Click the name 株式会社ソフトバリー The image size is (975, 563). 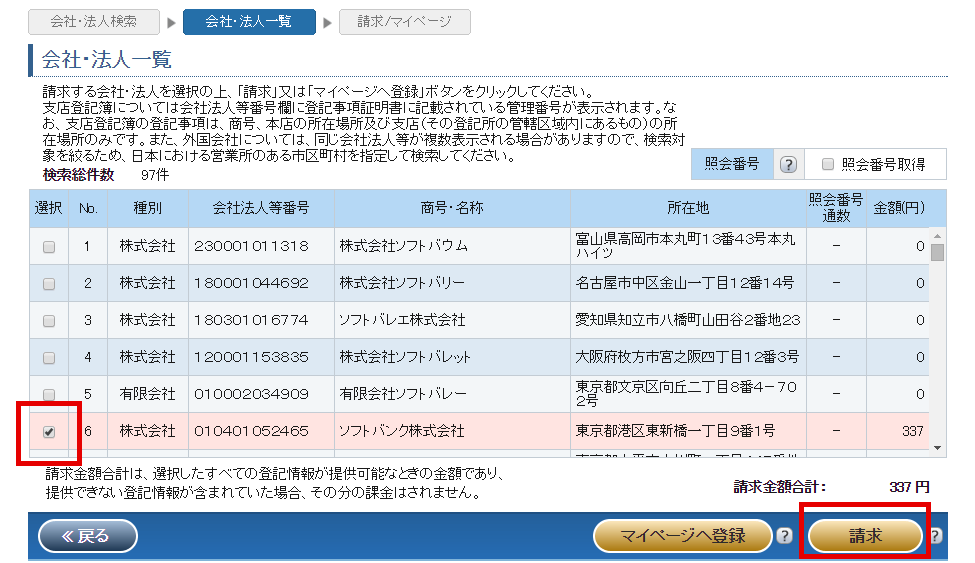(402, 283)
